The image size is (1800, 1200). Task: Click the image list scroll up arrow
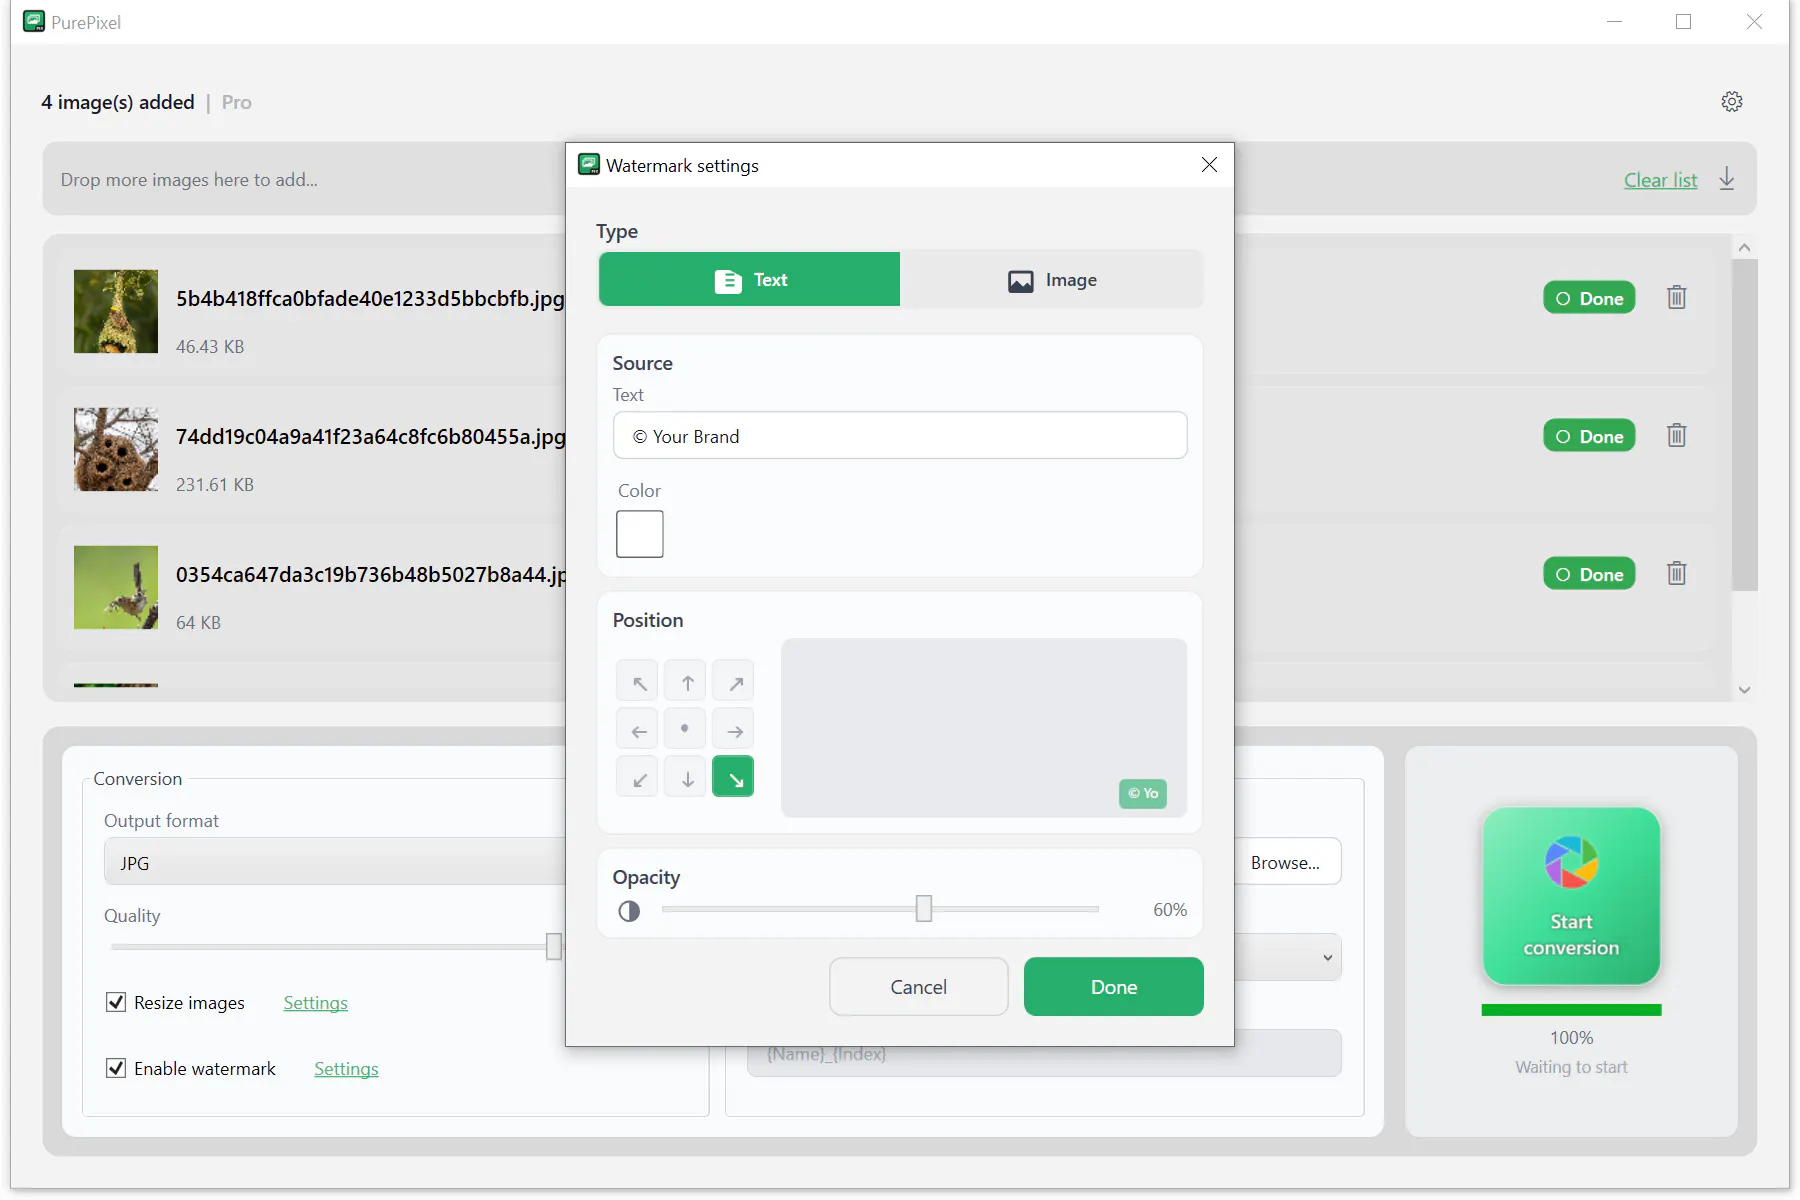pos(1744,248)
